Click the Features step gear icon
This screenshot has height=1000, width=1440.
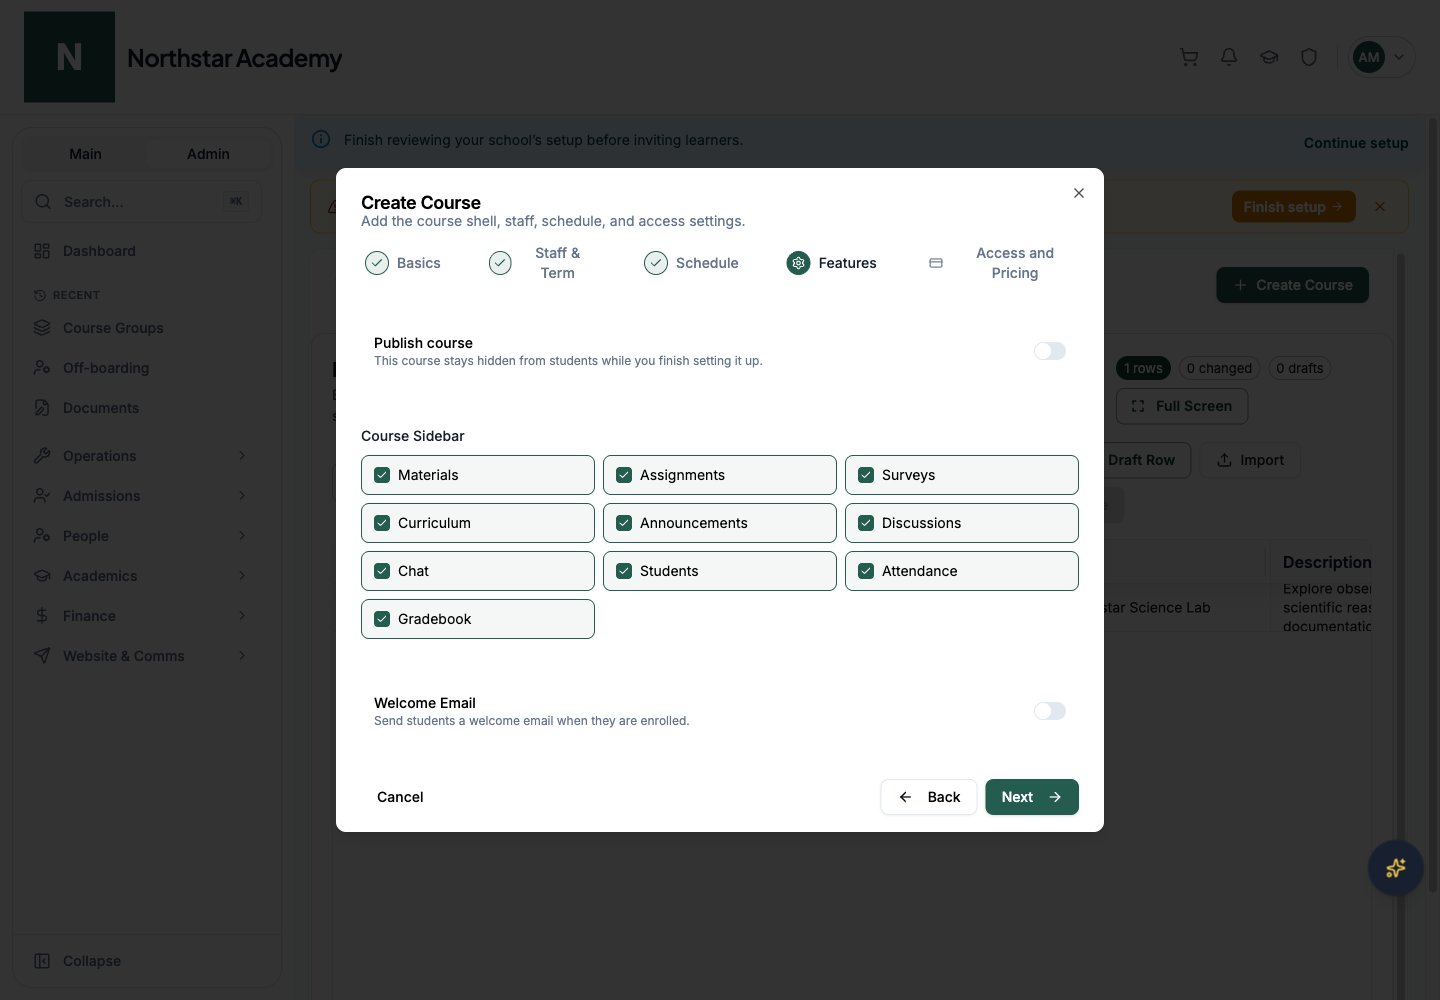coord(798,263)
